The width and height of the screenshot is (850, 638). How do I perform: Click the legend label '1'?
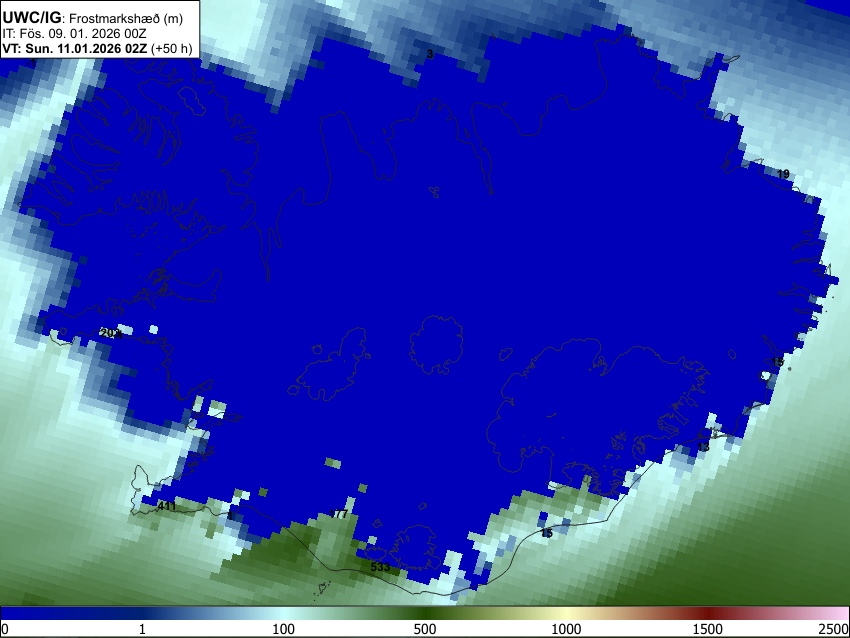click(142, 629)
